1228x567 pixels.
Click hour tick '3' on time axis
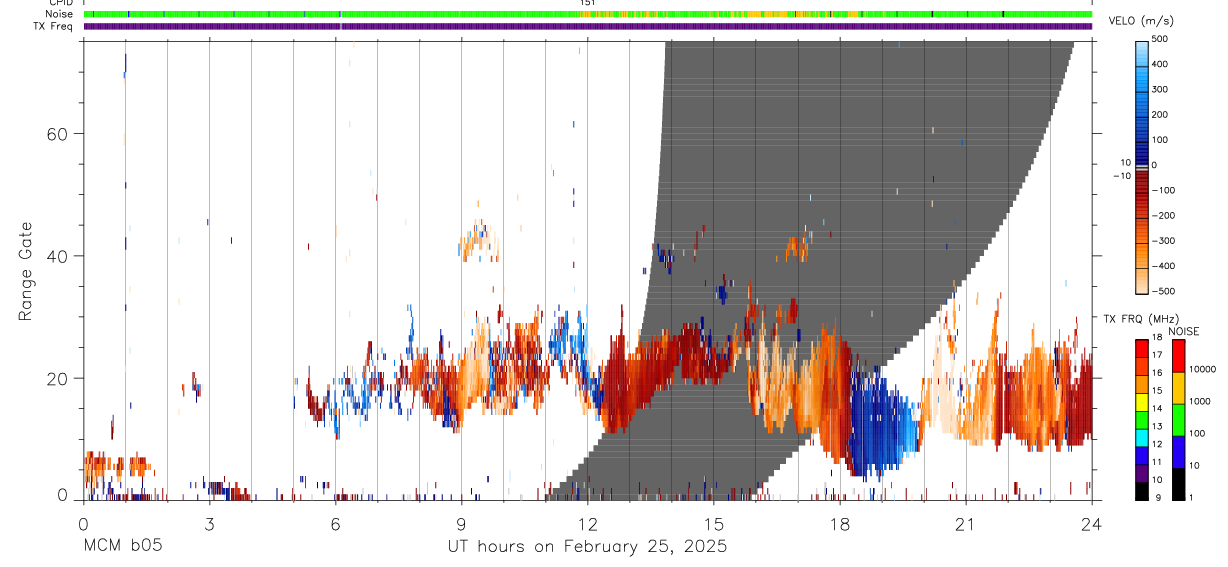tap(209, 523)
